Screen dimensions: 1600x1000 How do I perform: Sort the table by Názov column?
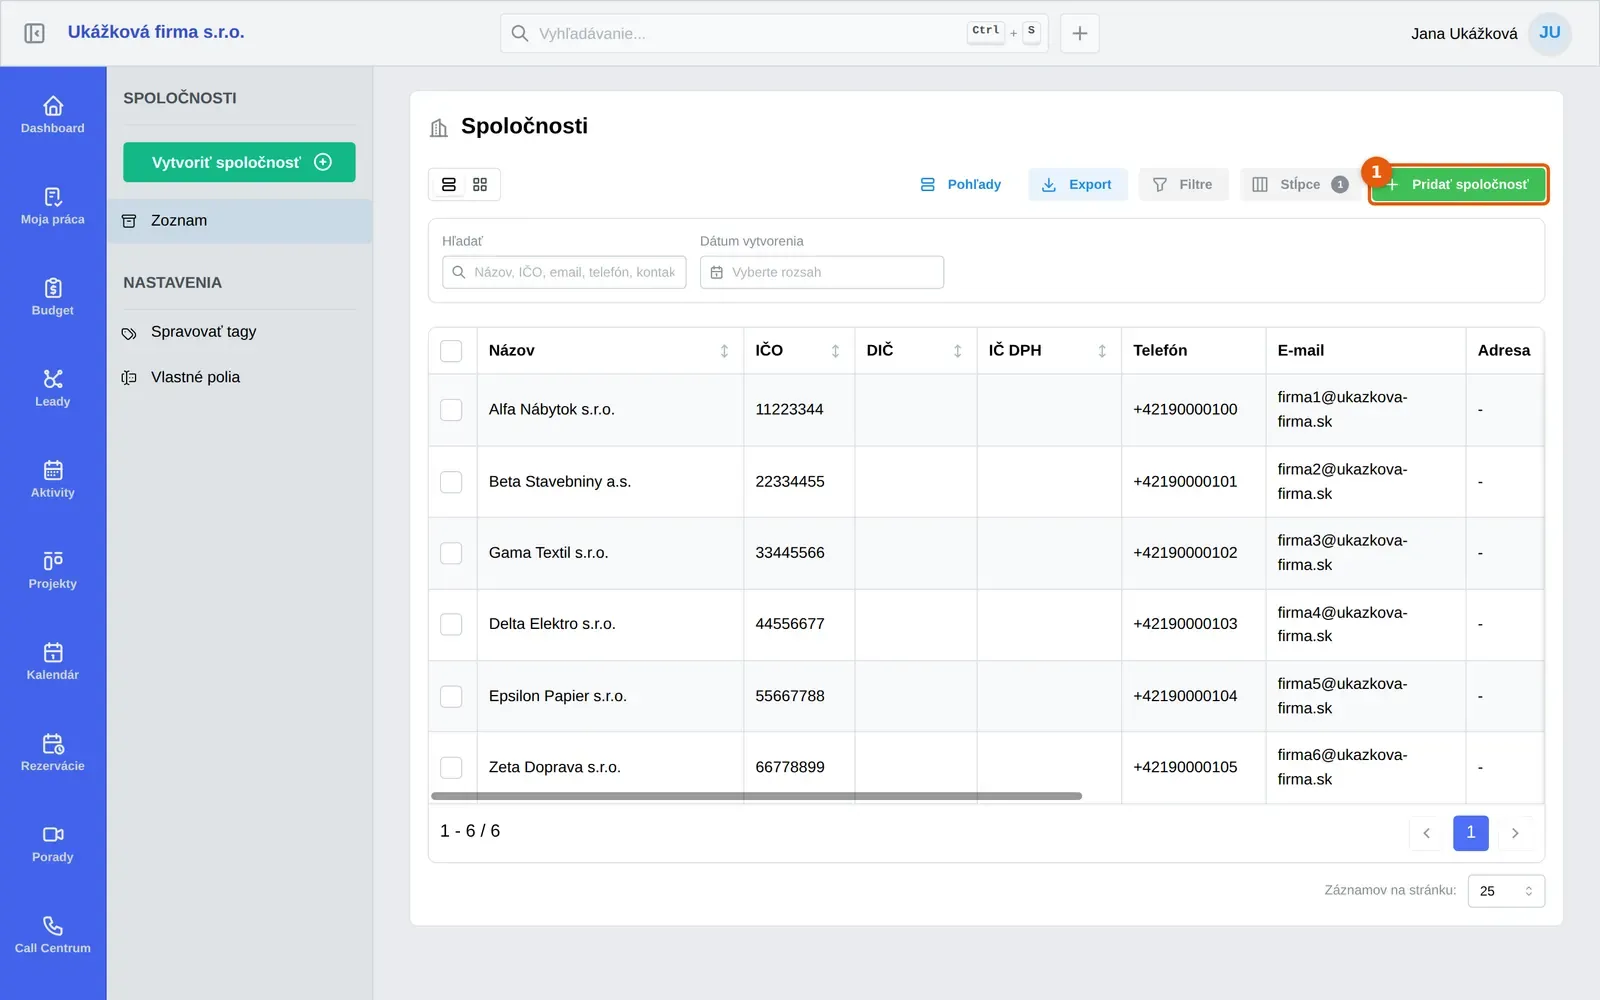coord(724,351)
